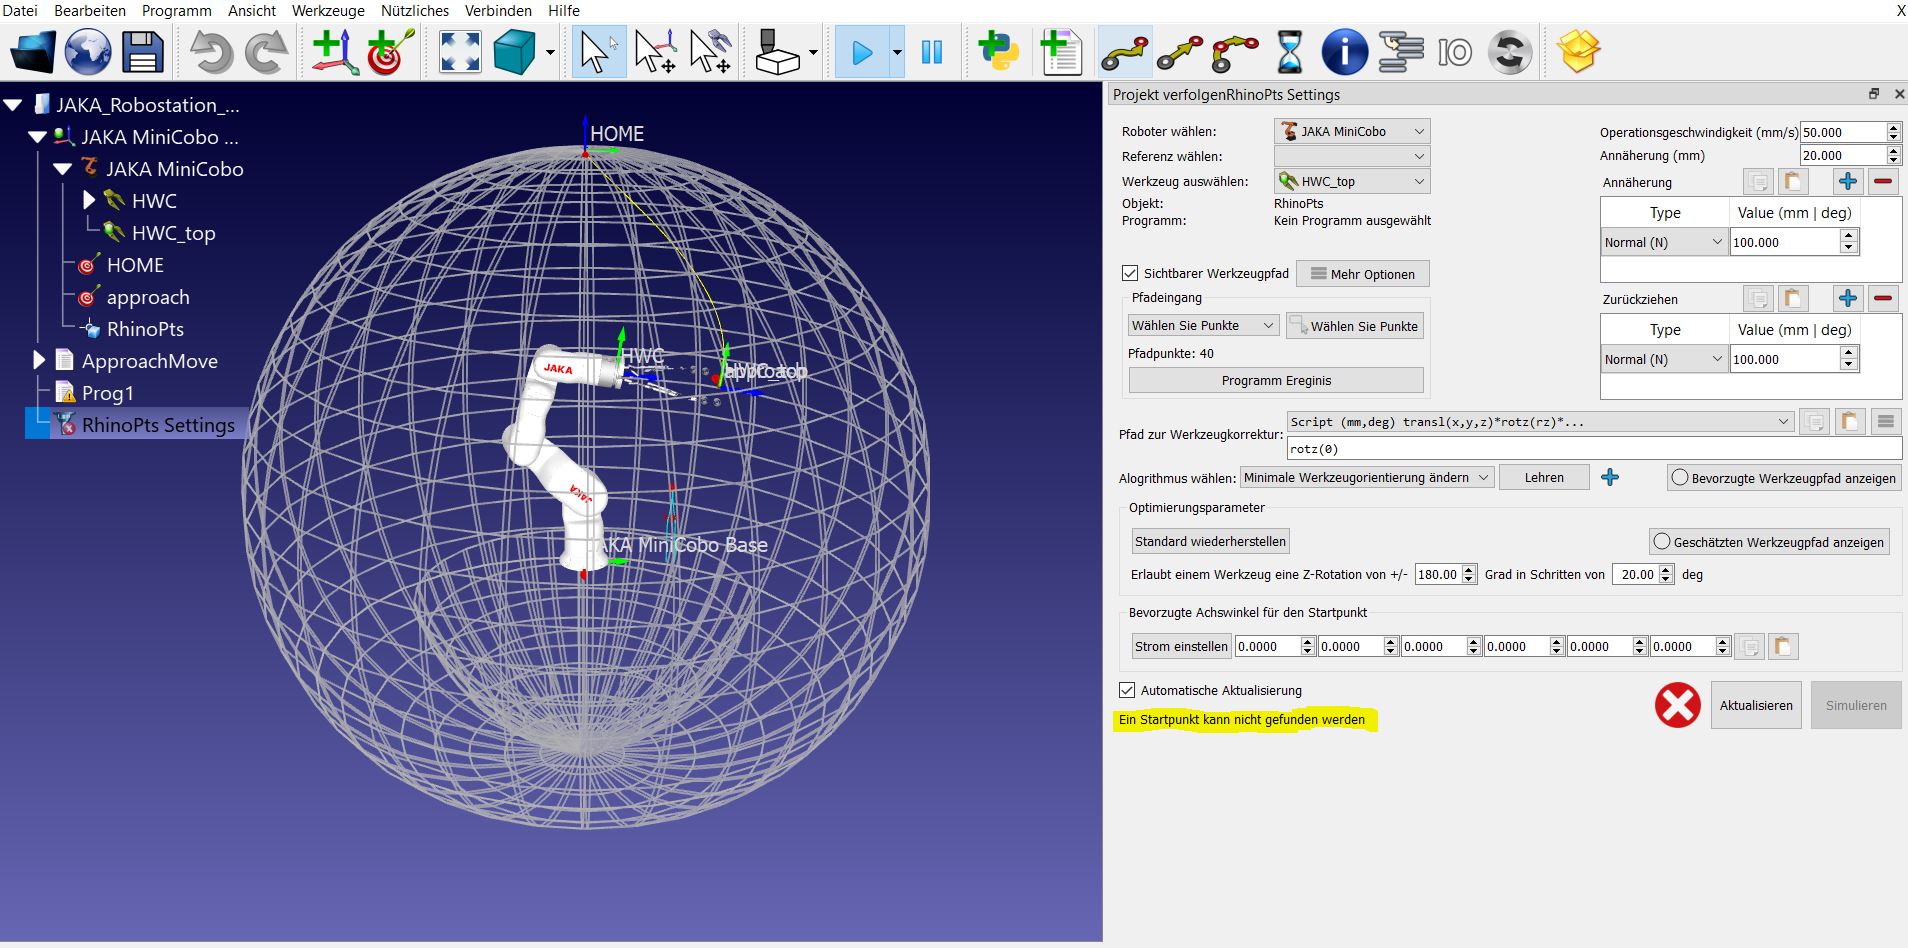Open the Roboter wählen dropdown
Image resolution: width=1908 pixels, height=948 pixels.
pos(1352,131)
